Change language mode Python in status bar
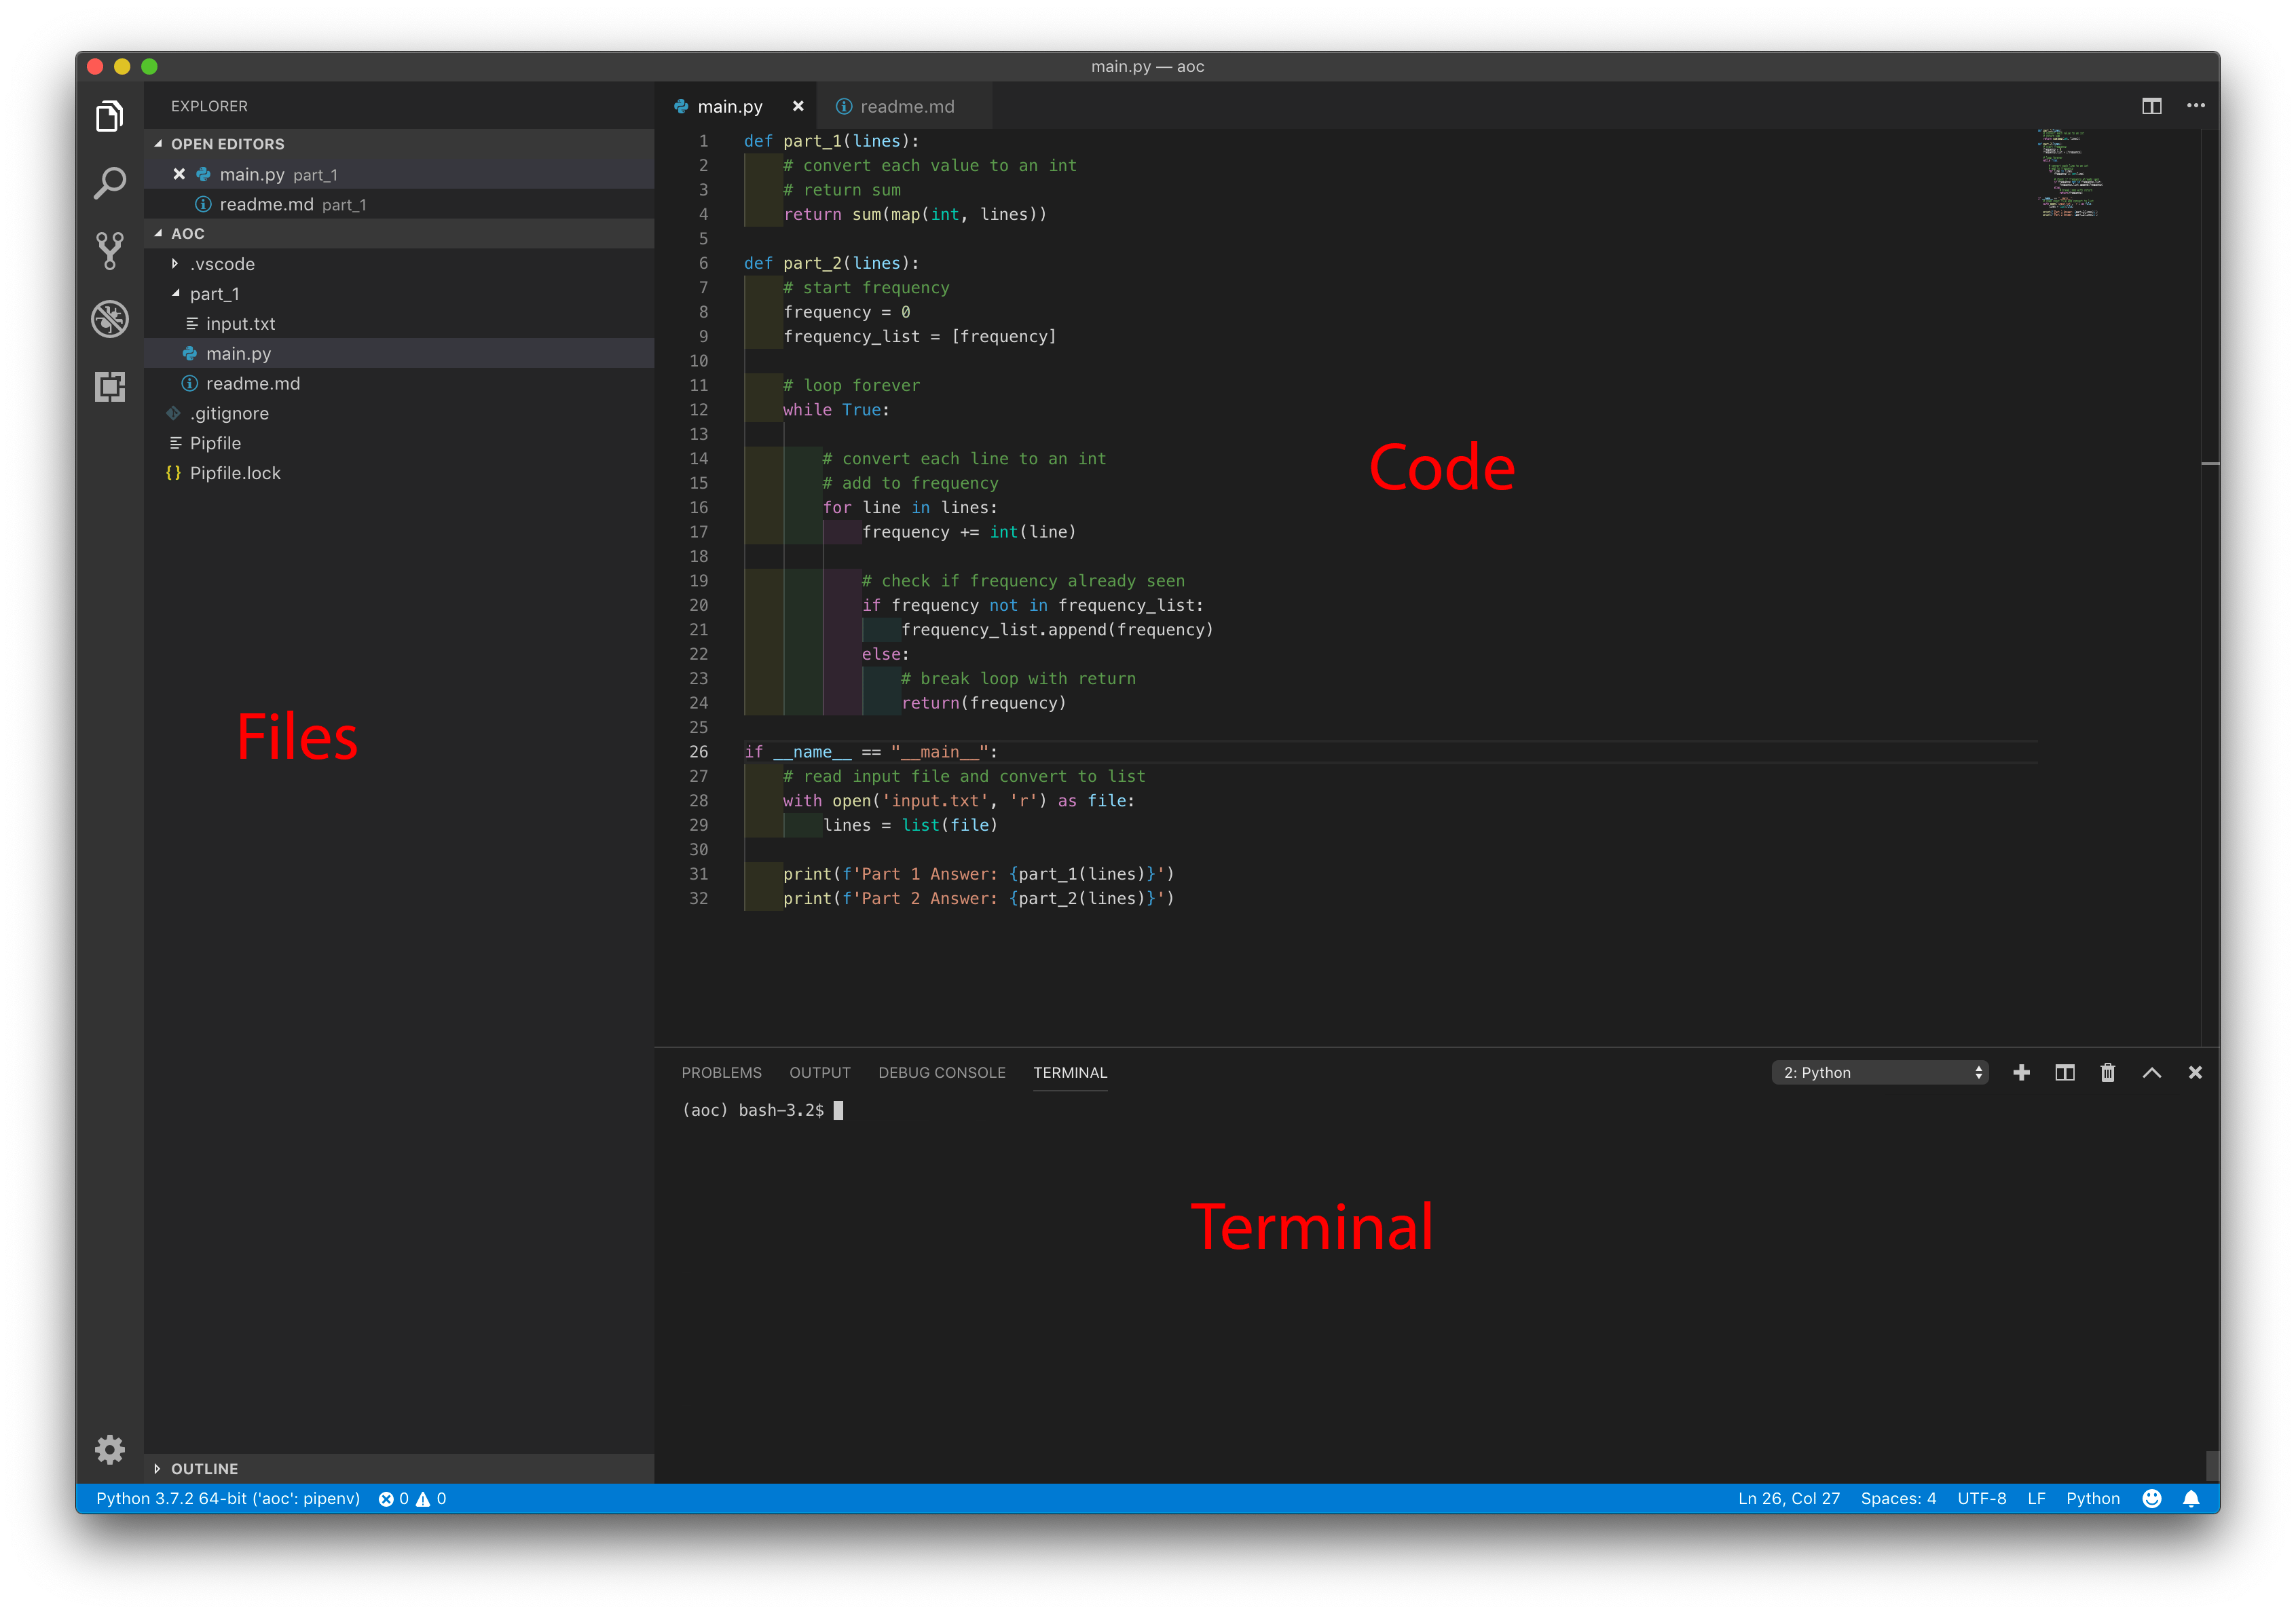This screenshot has width=2296, height=1614. coord(2092,1498)
